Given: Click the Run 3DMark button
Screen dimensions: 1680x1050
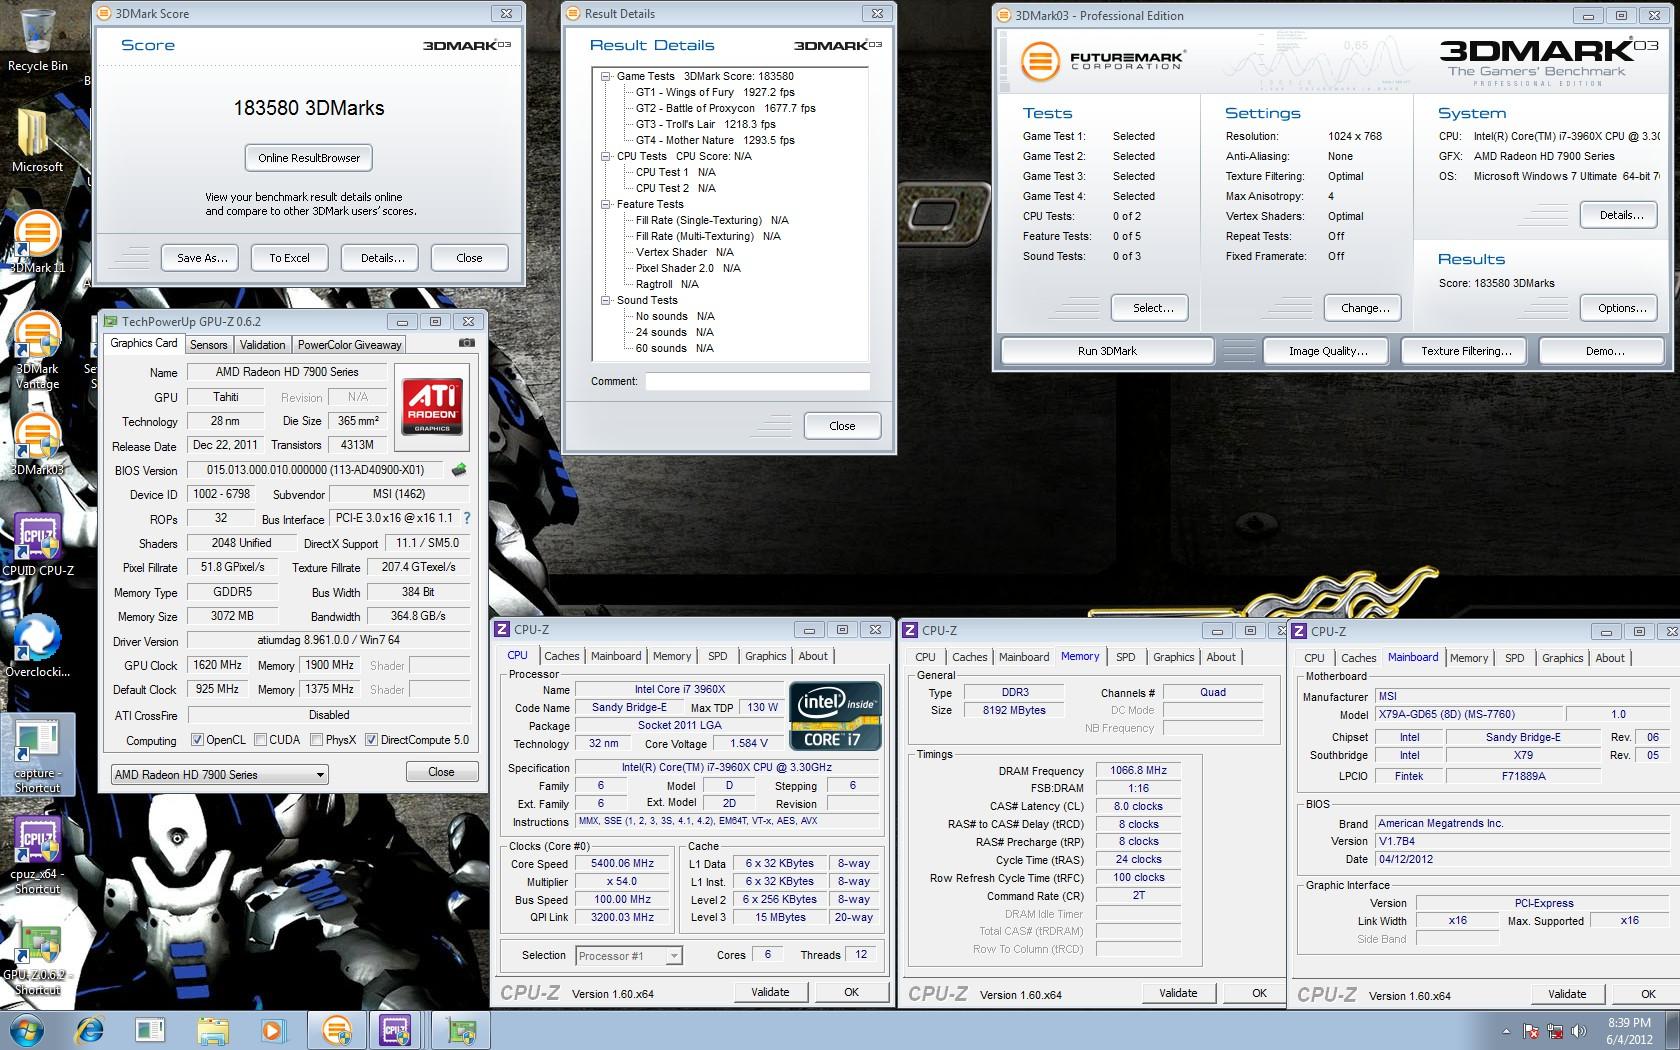Looking at the screenshot, I should 1107,351.
